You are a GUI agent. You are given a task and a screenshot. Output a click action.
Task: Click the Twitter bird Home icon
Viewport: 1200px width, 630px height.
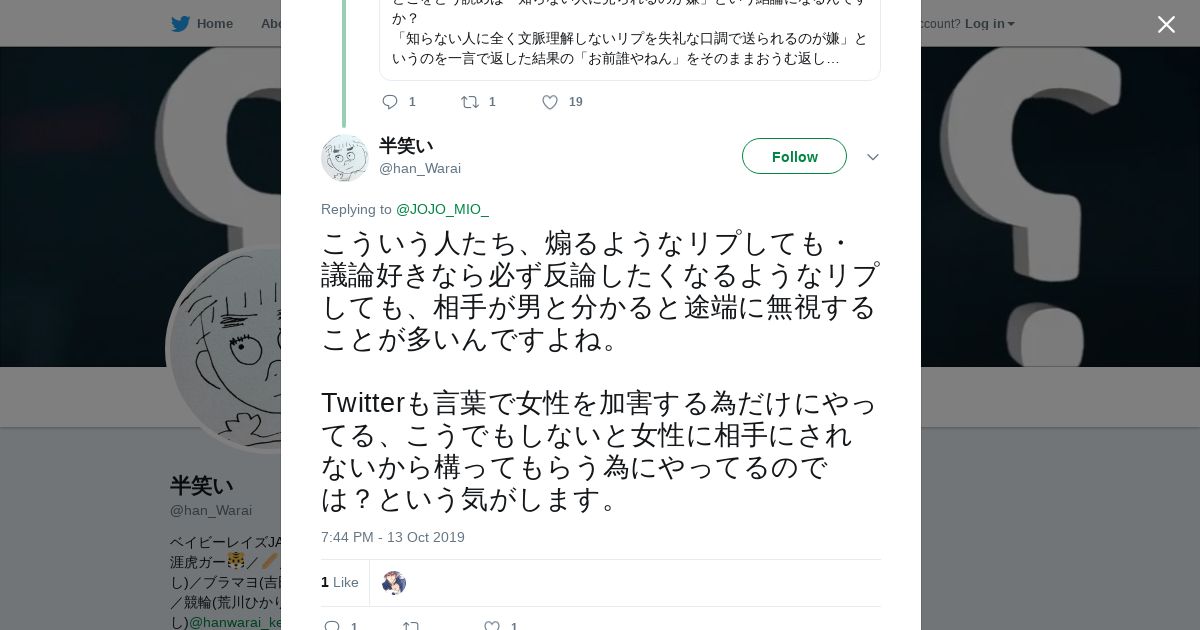pyautogui.click(x=180, y=23)
